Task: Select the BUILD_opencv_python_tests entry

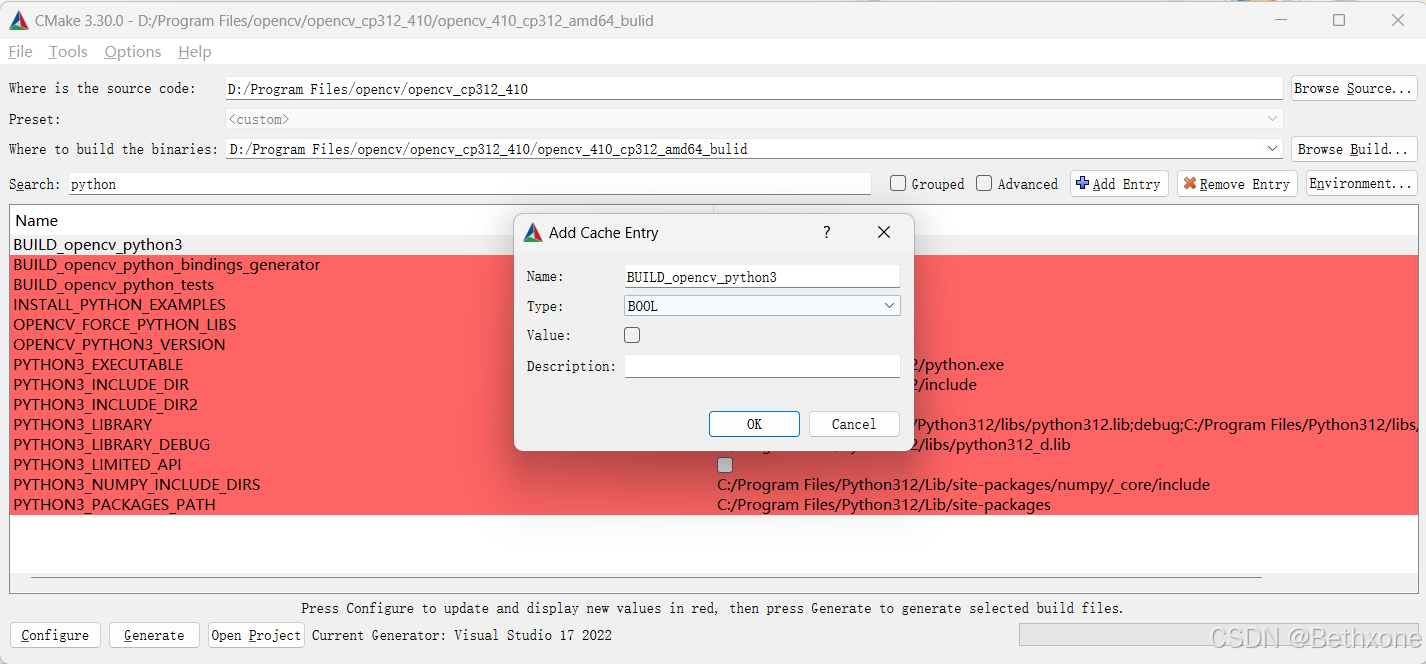Action: coord(114,285)
